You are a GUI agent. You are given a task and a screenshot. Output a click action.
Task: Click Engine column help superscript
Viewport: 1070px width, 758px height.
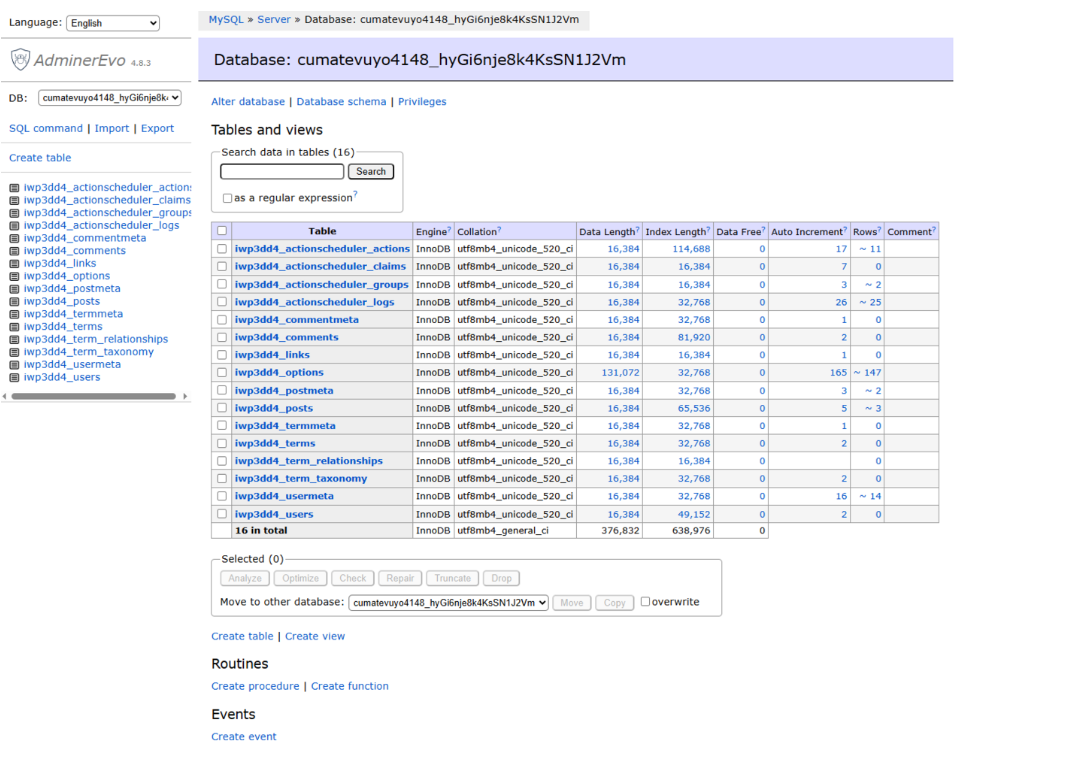(x=449, y=229)
